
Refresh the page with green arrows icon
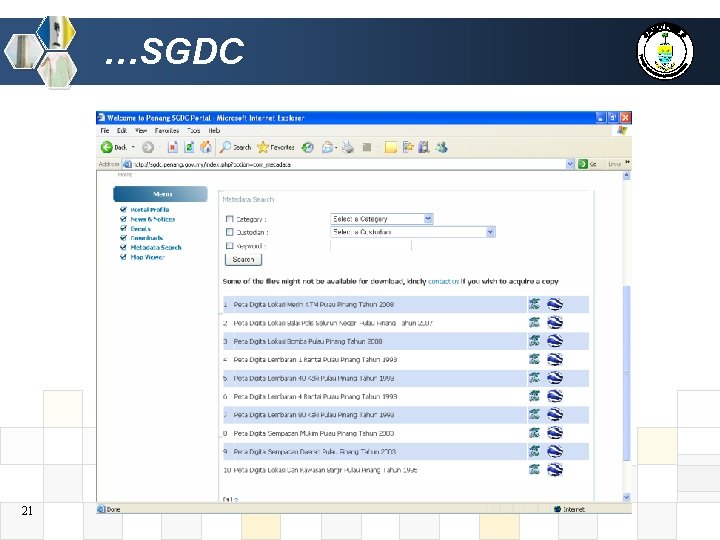(189, 147)
